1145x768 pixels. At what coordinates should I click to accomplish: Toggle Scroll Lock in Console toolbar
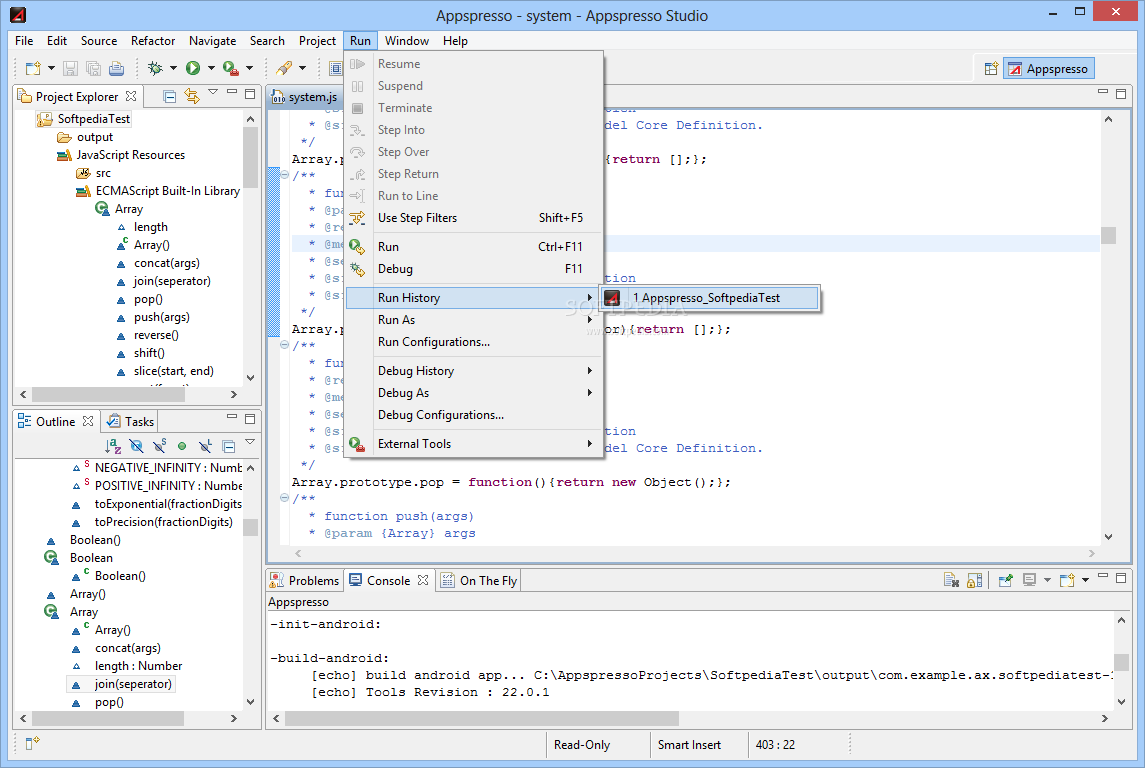coord(974,580)
